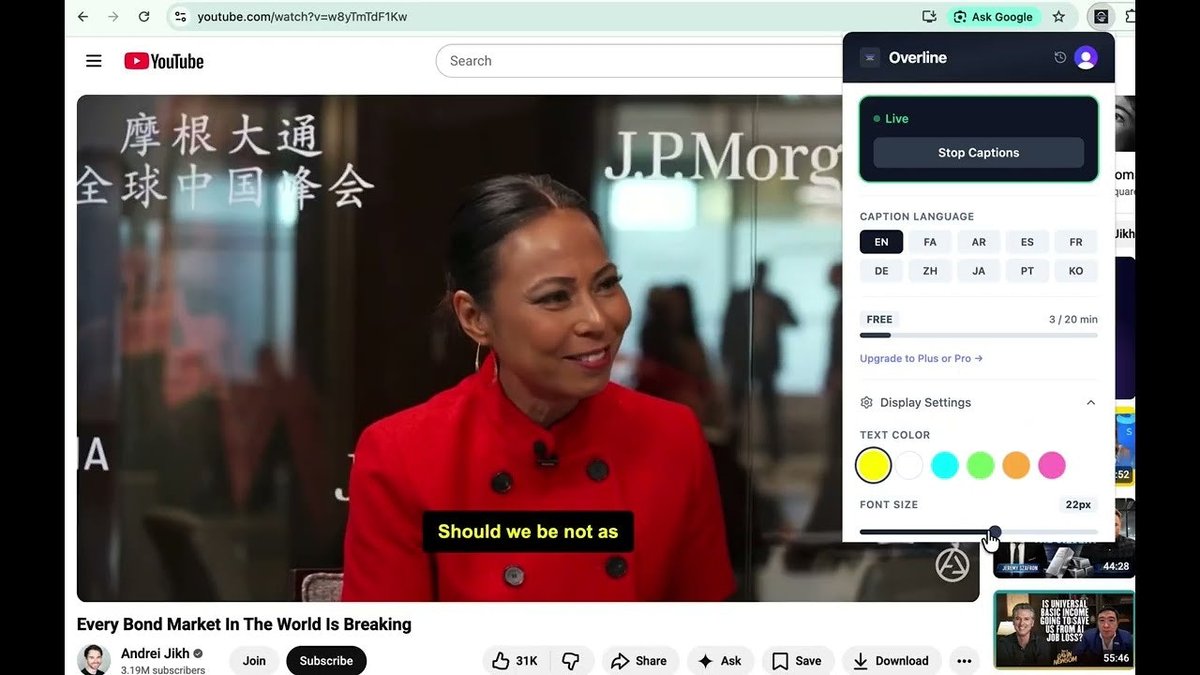Image resolution: width=1200 pixels, height=675 pixels.
Task: Open the Andrei Jikh channel name link
Action: click(155, 653)
